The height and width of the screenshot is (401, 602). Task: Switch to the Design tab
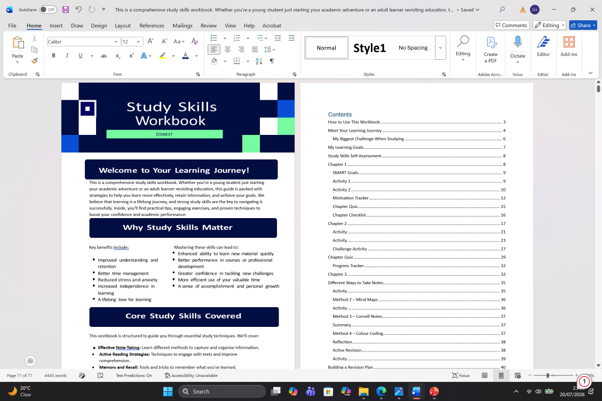coord(99,25)
